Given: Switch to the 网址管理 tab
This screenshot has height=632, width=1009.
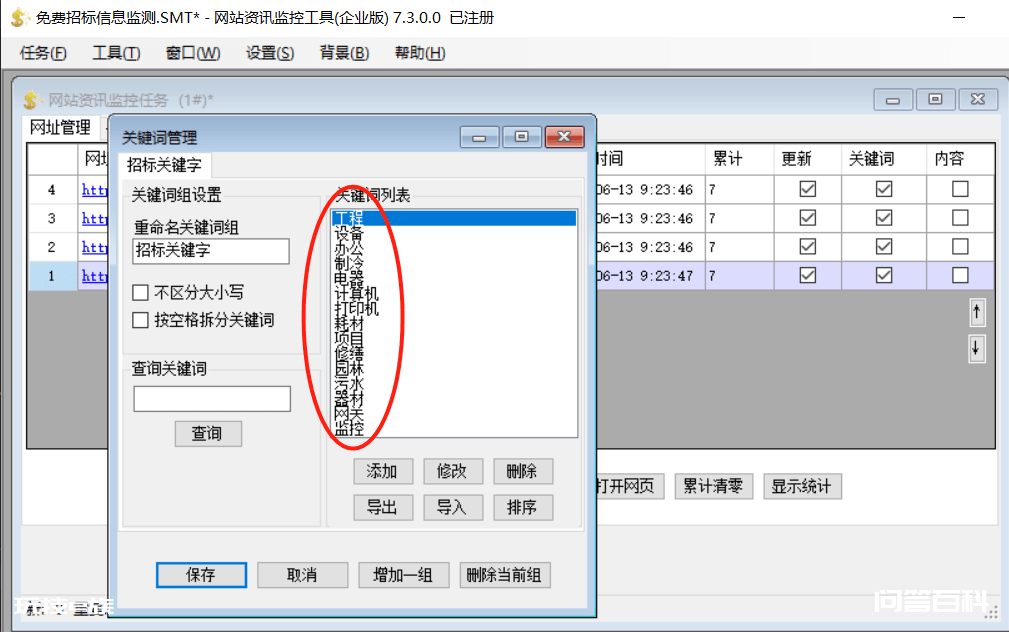Looking at the screenshot, I should (60, 127).
